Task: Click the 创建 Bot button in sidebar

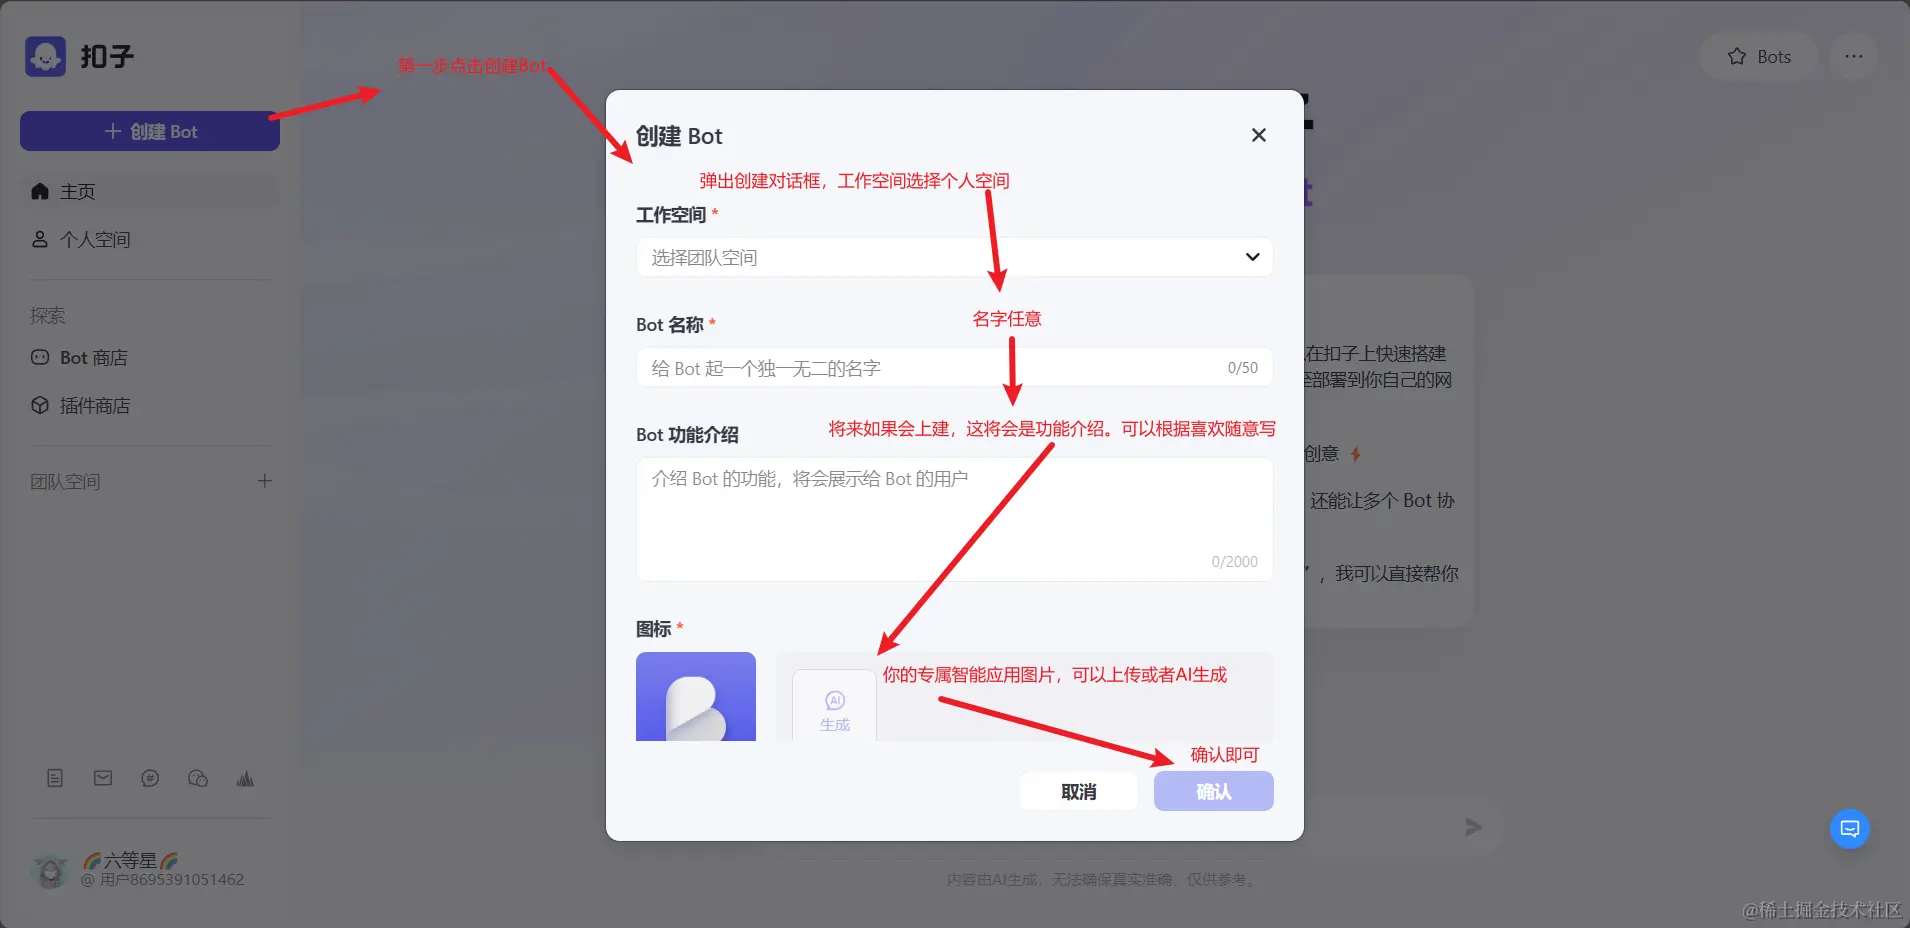Action: coord(150,131)
